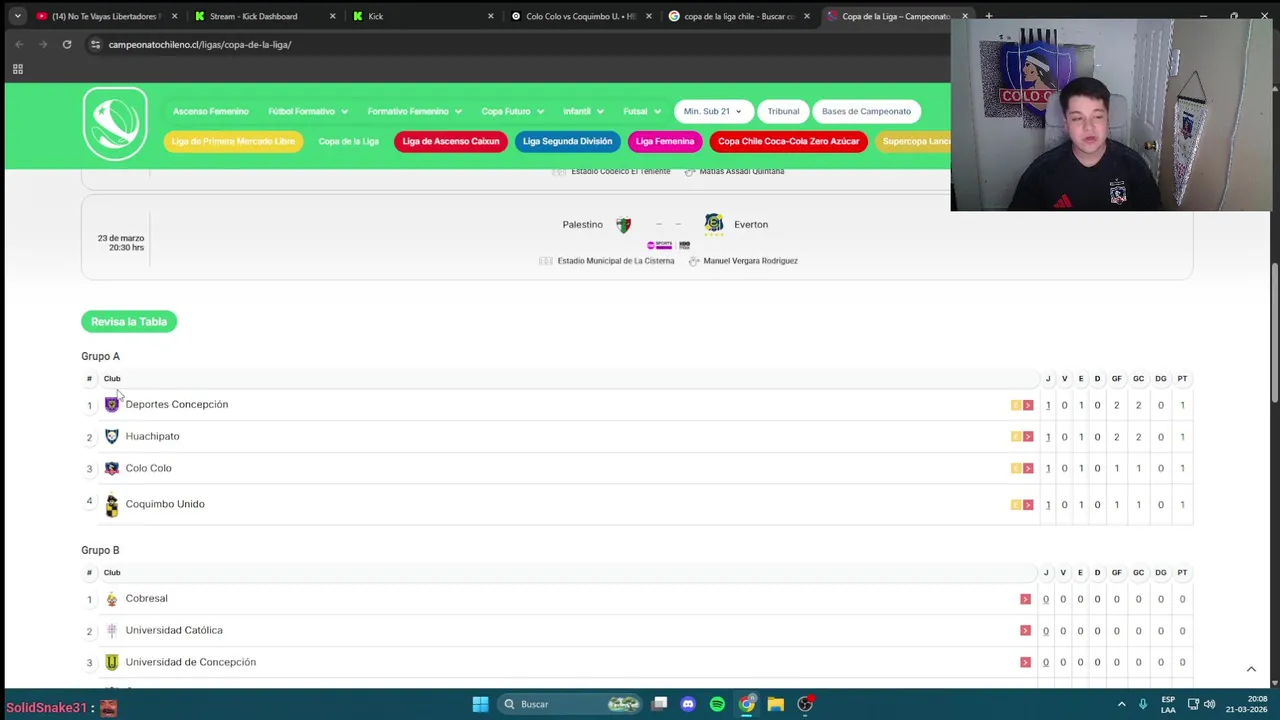Click the Deportes Concepción club crest
Screen dimensions: 1280x720
point(112,404)
